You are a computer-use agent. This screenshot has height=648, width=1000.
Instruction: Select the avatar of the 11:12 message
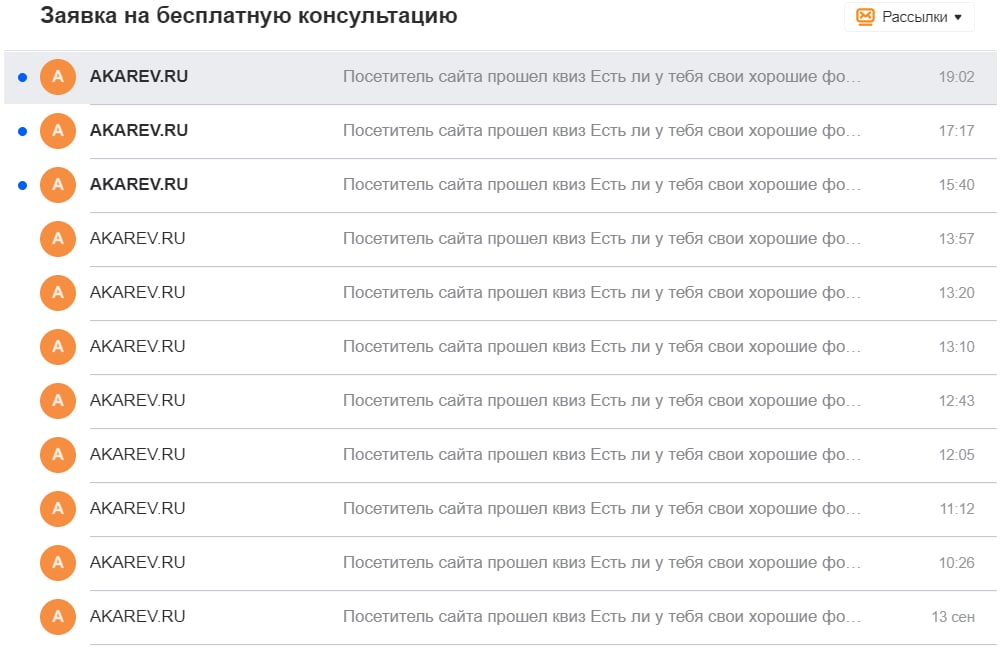(x=57, y=508)
